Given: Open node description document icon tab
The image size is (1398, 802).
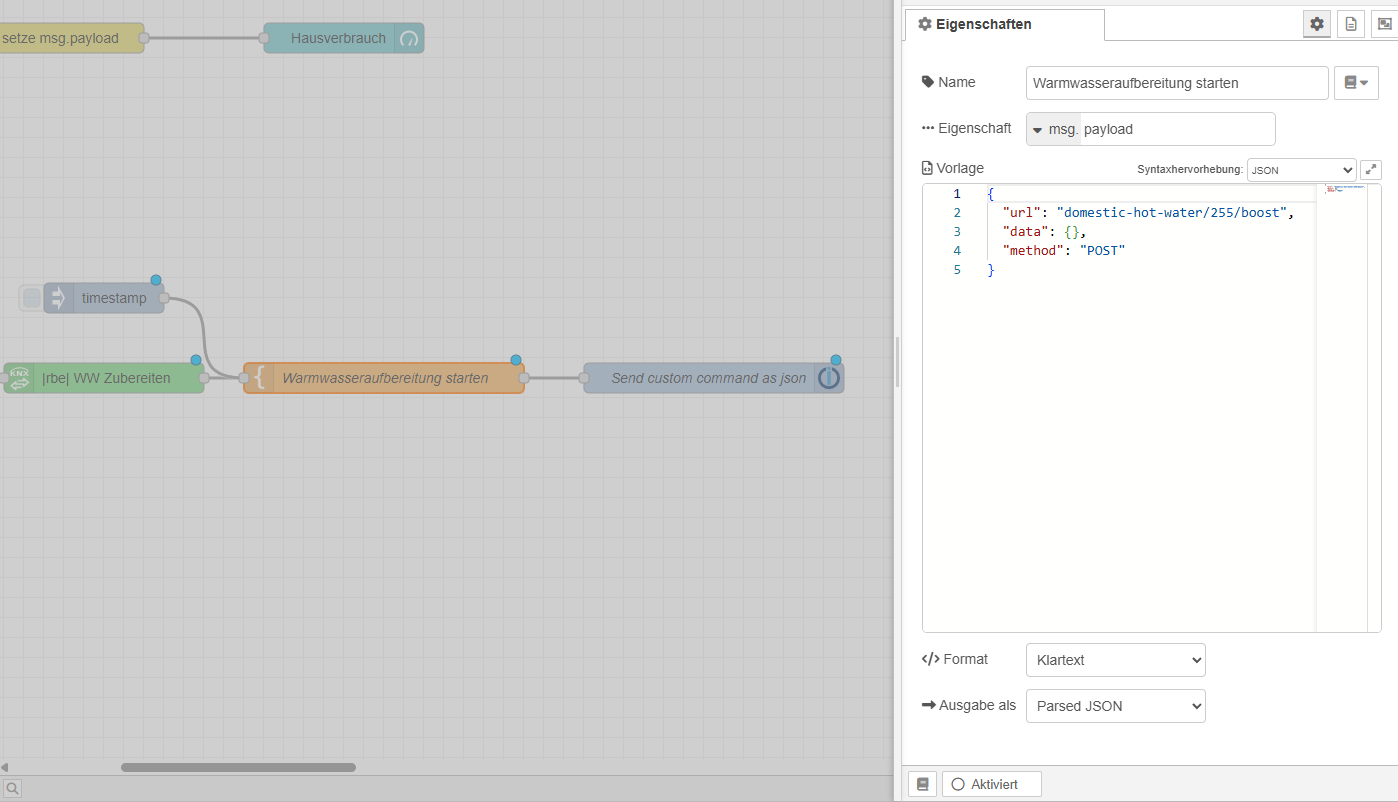Looking at the screenshot, I should (x=1351, y=24).
